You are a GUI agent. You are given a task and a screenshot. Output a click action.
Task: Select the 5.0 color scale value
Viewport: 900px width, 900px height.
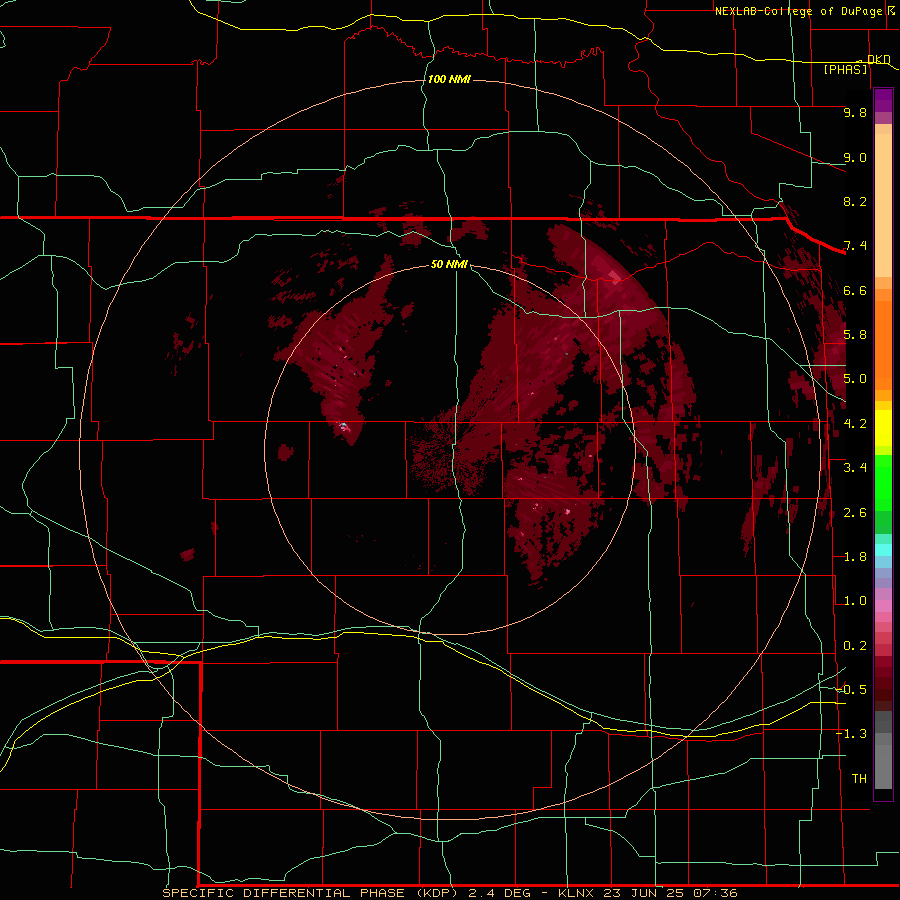(855, 379)
